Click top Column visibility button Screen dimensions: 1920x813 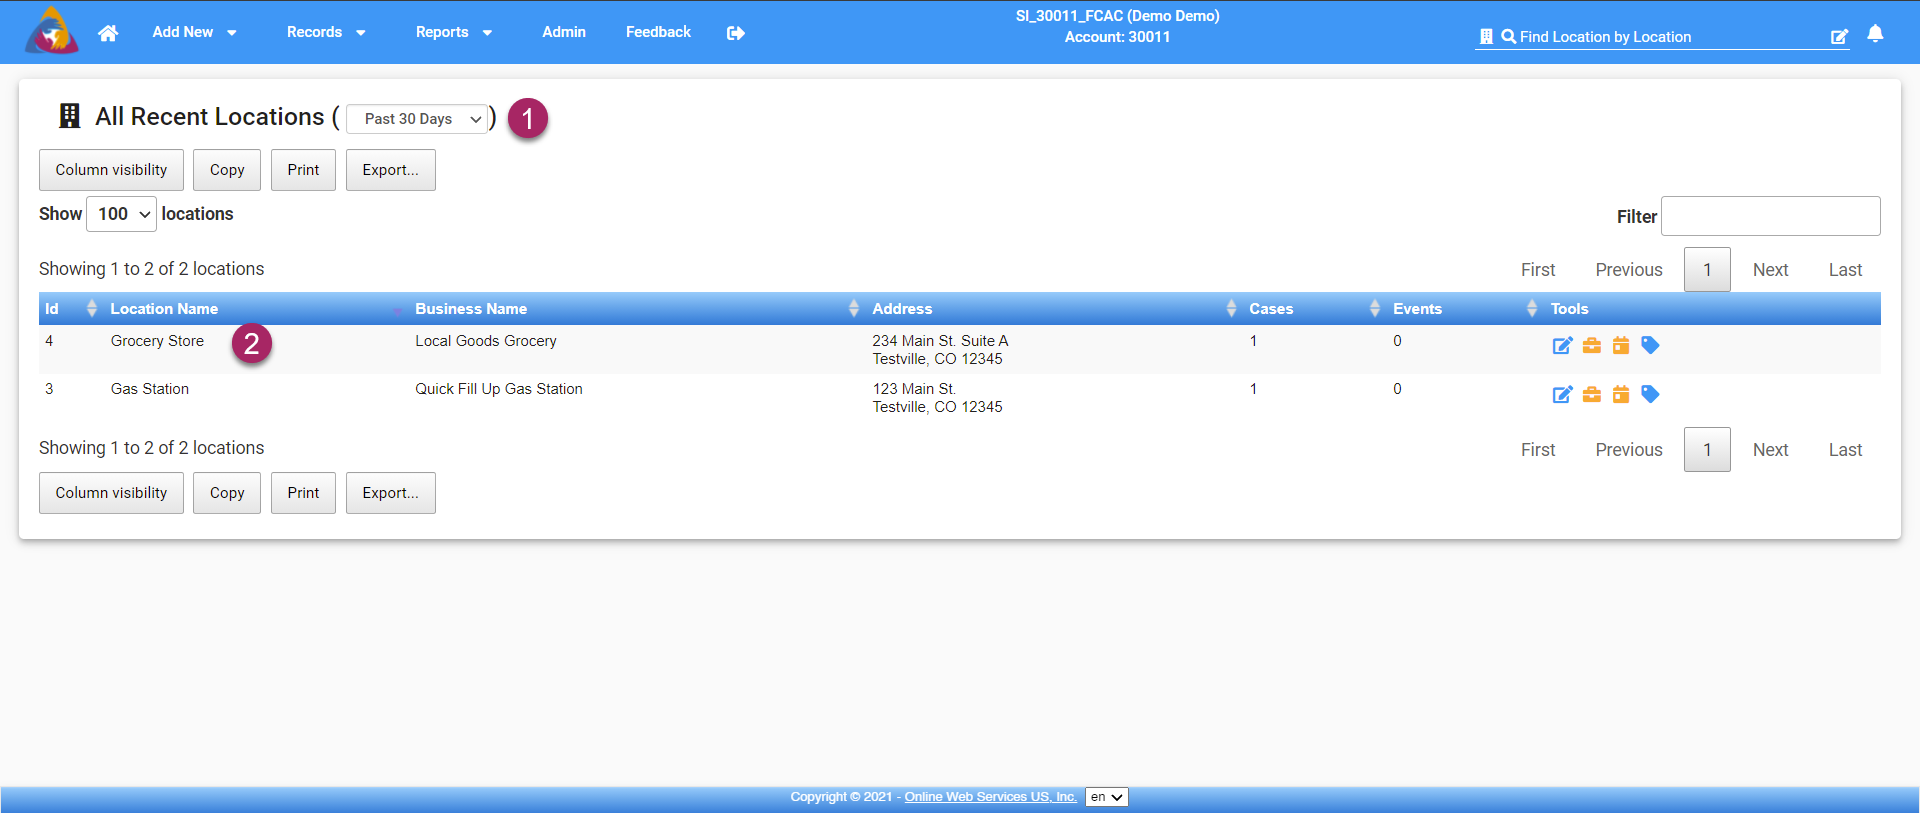[111, 170]
